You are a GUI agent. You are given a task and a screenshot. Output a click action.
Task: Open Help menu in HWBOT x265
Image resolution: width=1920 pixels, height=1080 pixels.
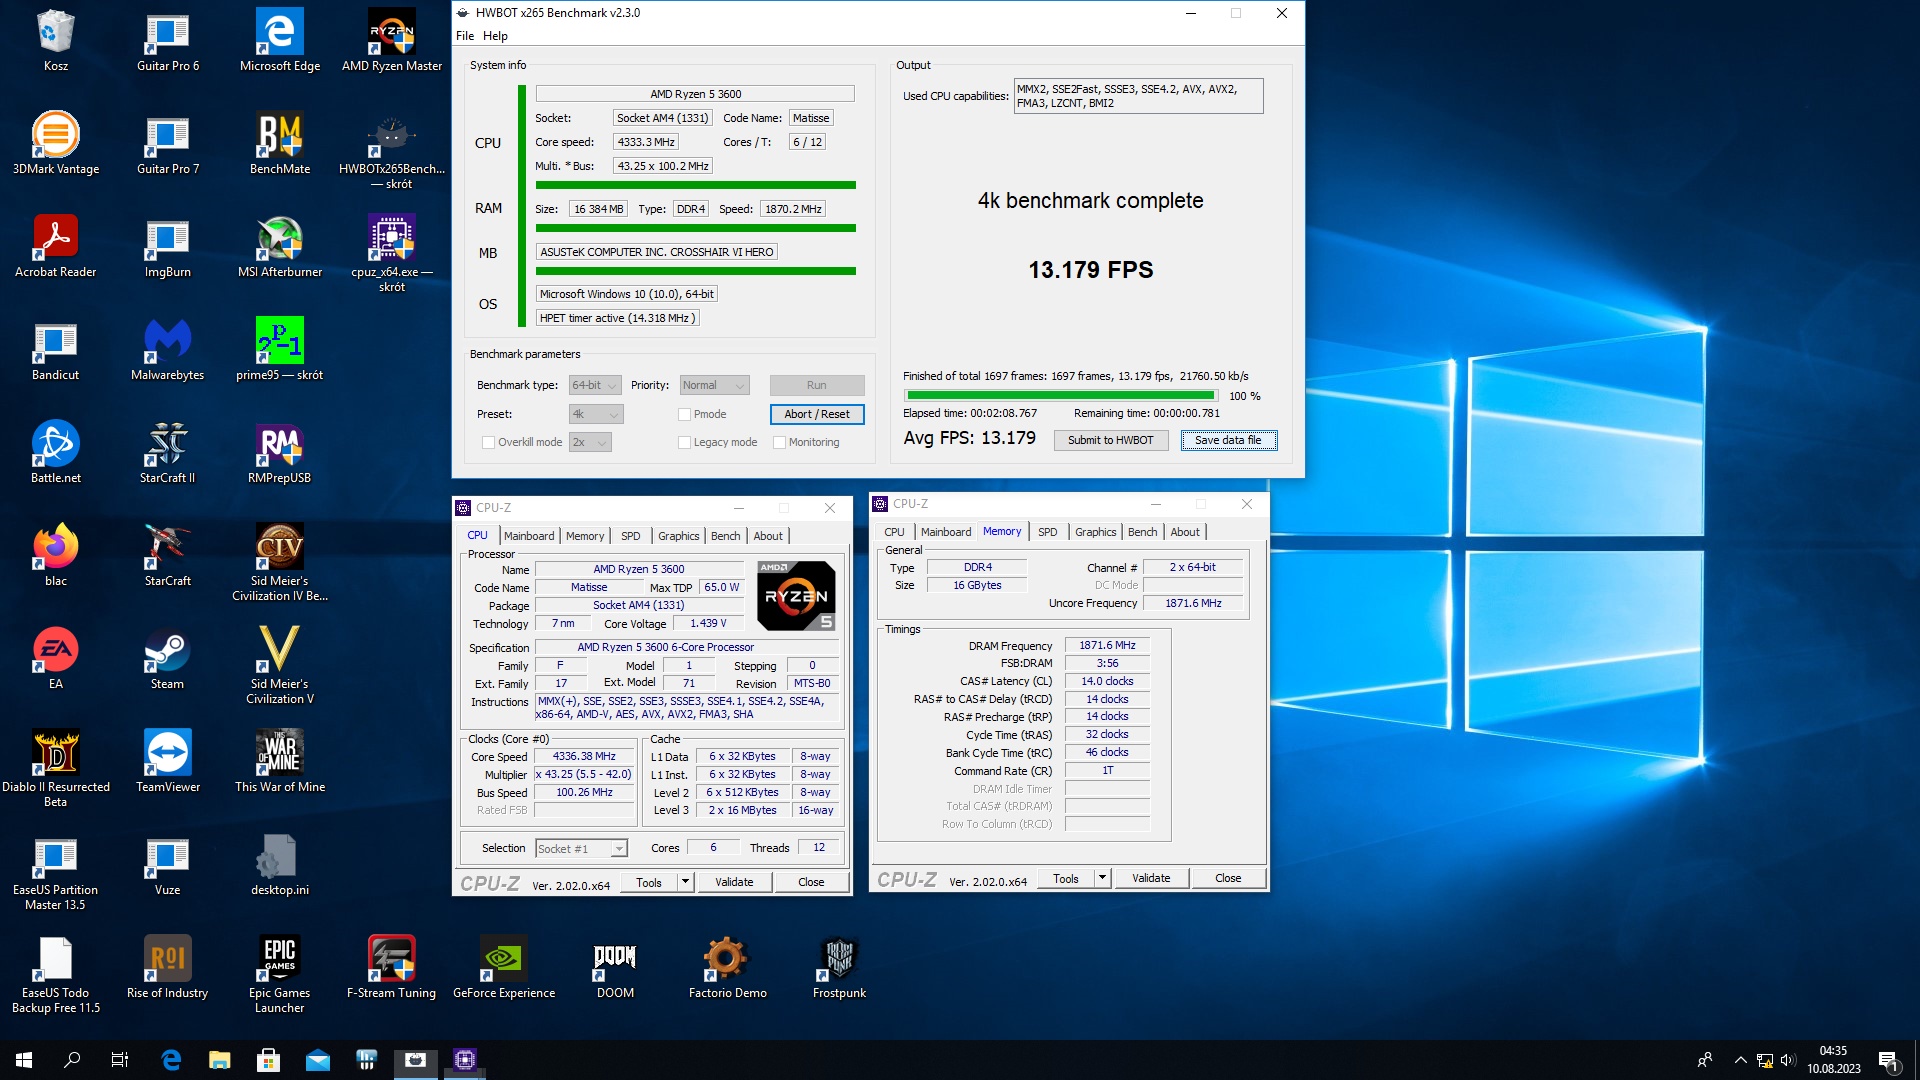pyautogui.click(x=495, y=36)
